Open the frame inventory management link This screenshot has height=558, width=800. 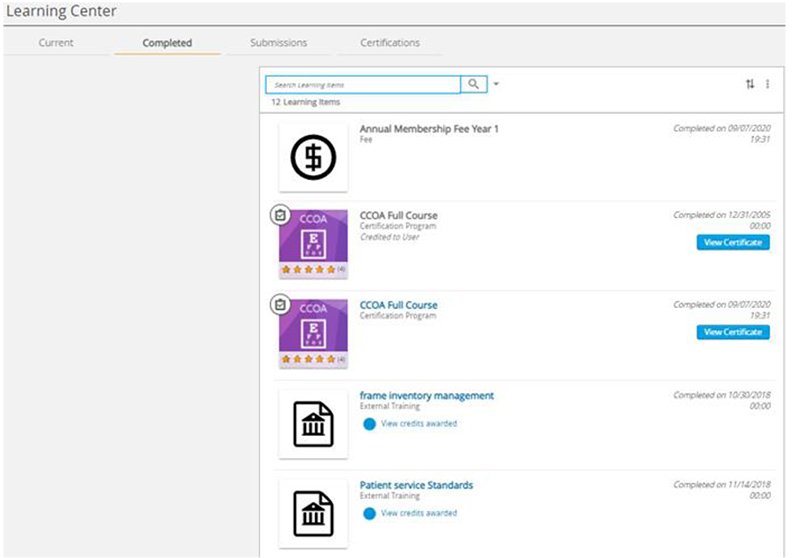(x=427, y=395)
